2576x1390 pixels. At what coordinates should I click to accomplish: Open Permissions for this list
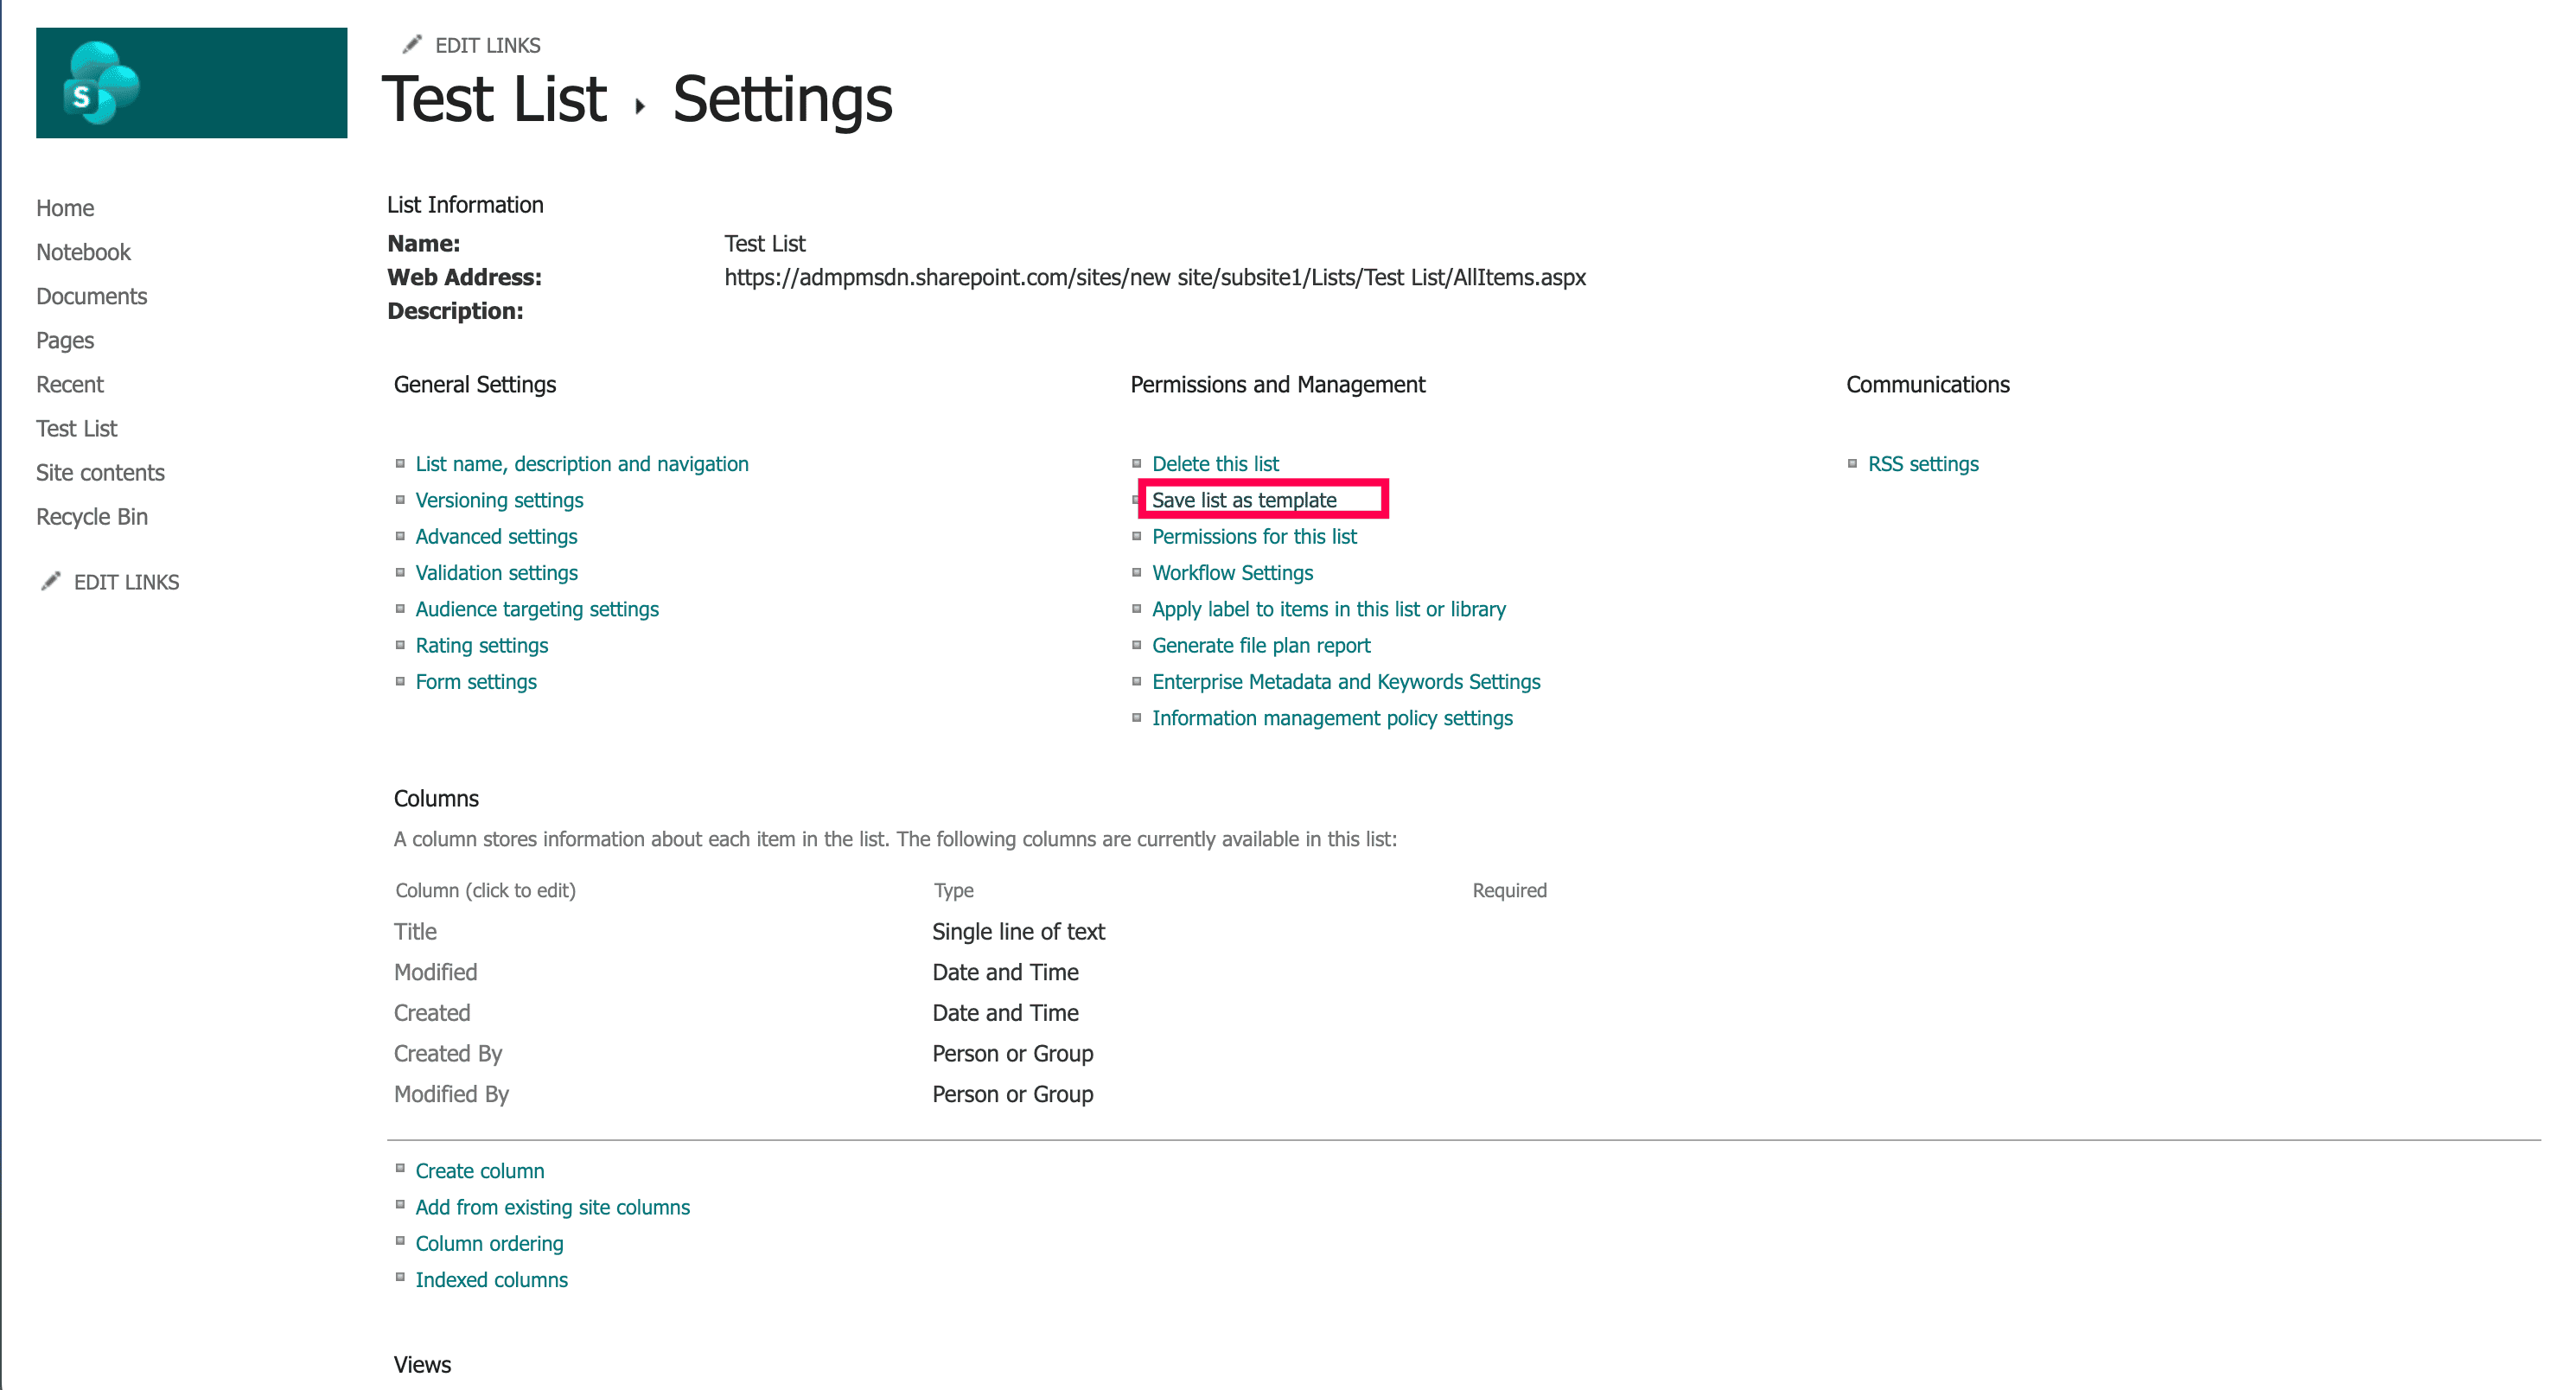(1254, 536)
